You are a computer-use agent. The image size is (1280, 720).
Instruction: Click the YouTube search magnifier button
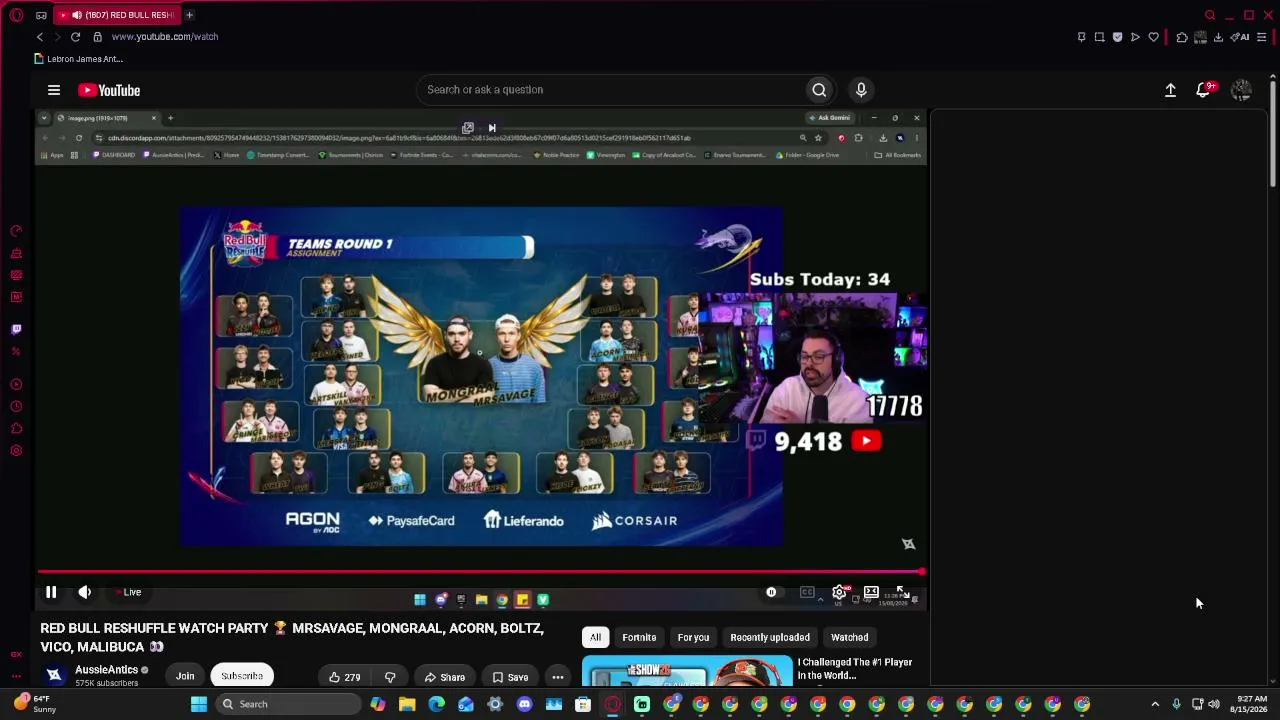tap(819, 90)
